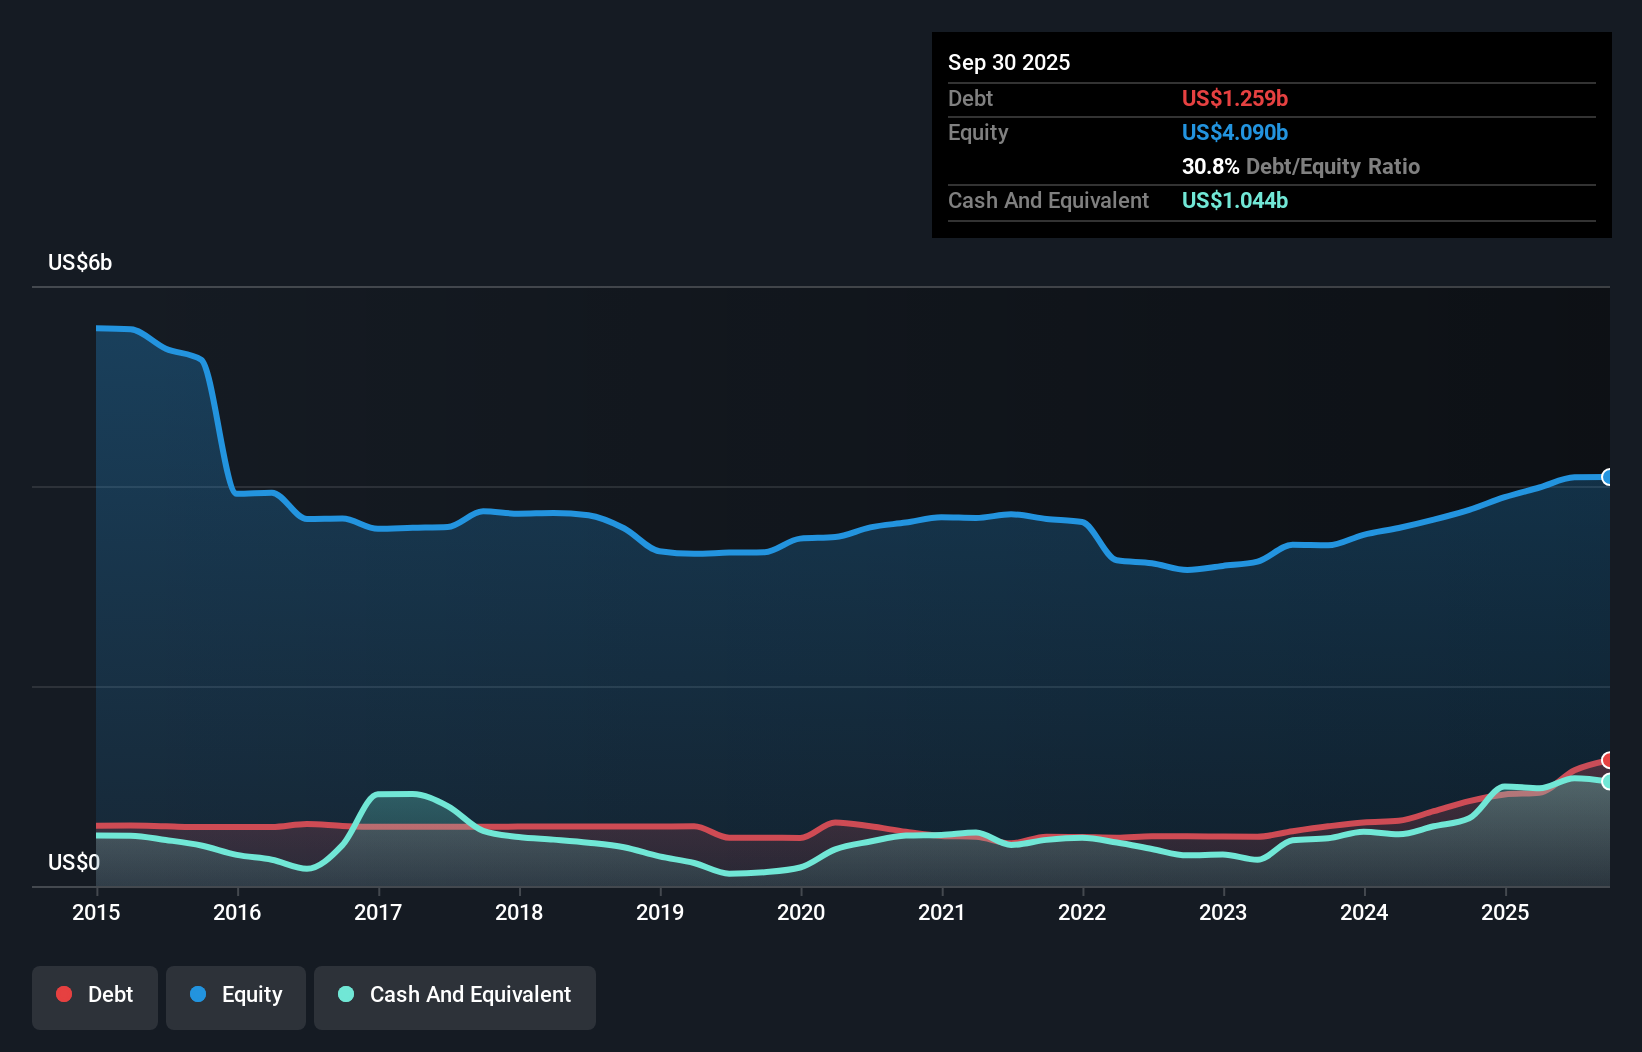
Task: Click the teal value US$1.044b
Action: point(1235,201)
